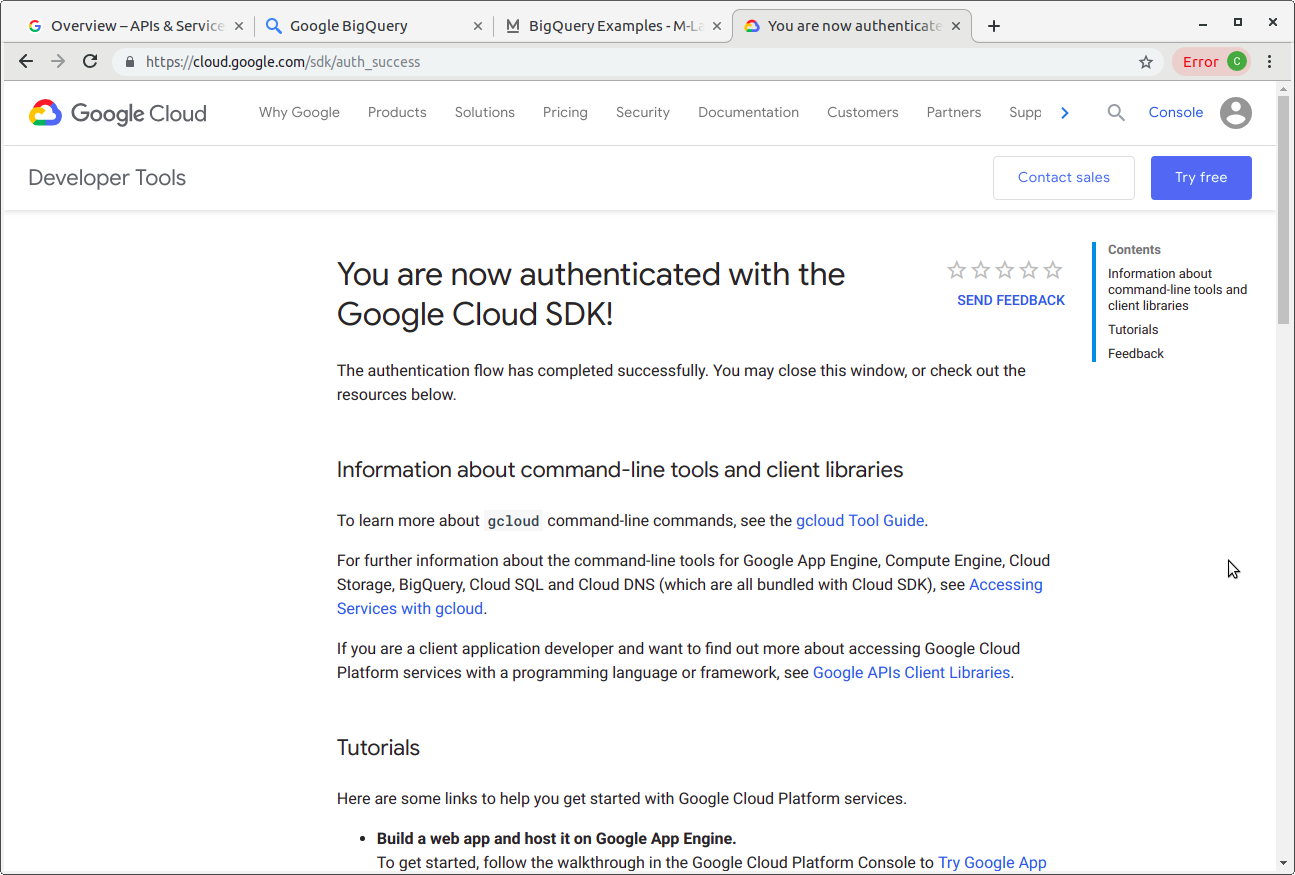Open the Chrome menu with three dots

click(x=1269, y=61)
